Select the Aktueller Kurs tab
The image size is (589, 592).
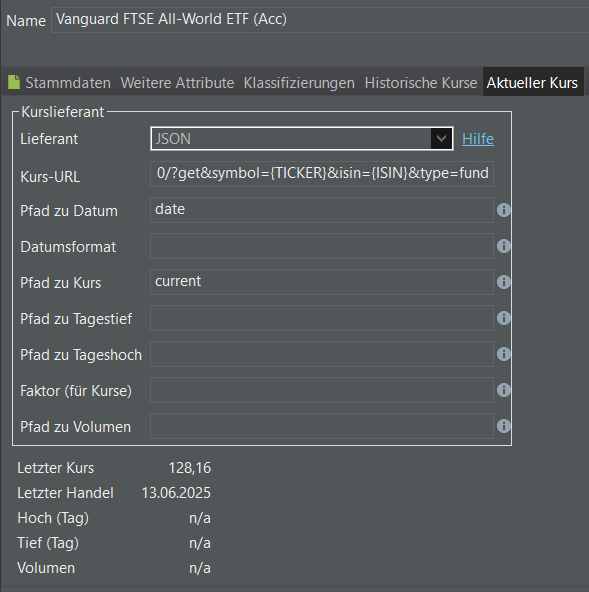pos(532,83)
